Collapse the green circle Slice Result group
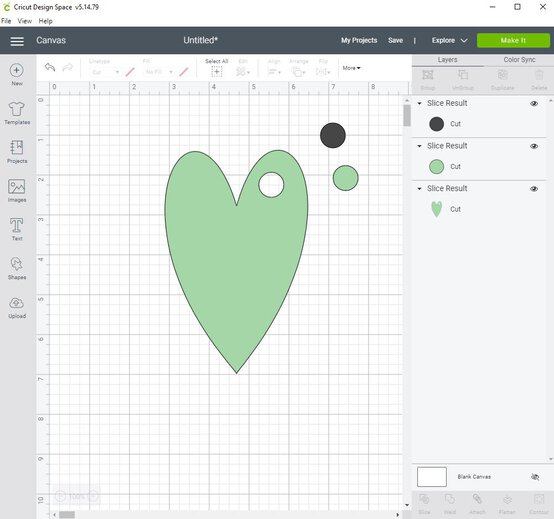554x519 pixels. (x=419, y=146)
